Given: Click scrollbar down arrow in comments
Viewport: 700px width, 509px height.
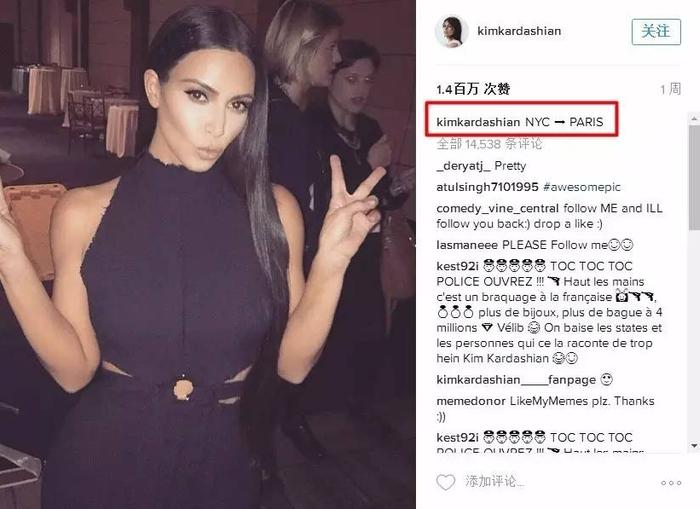Looking at the screenshot, I should tap(694, 446).
